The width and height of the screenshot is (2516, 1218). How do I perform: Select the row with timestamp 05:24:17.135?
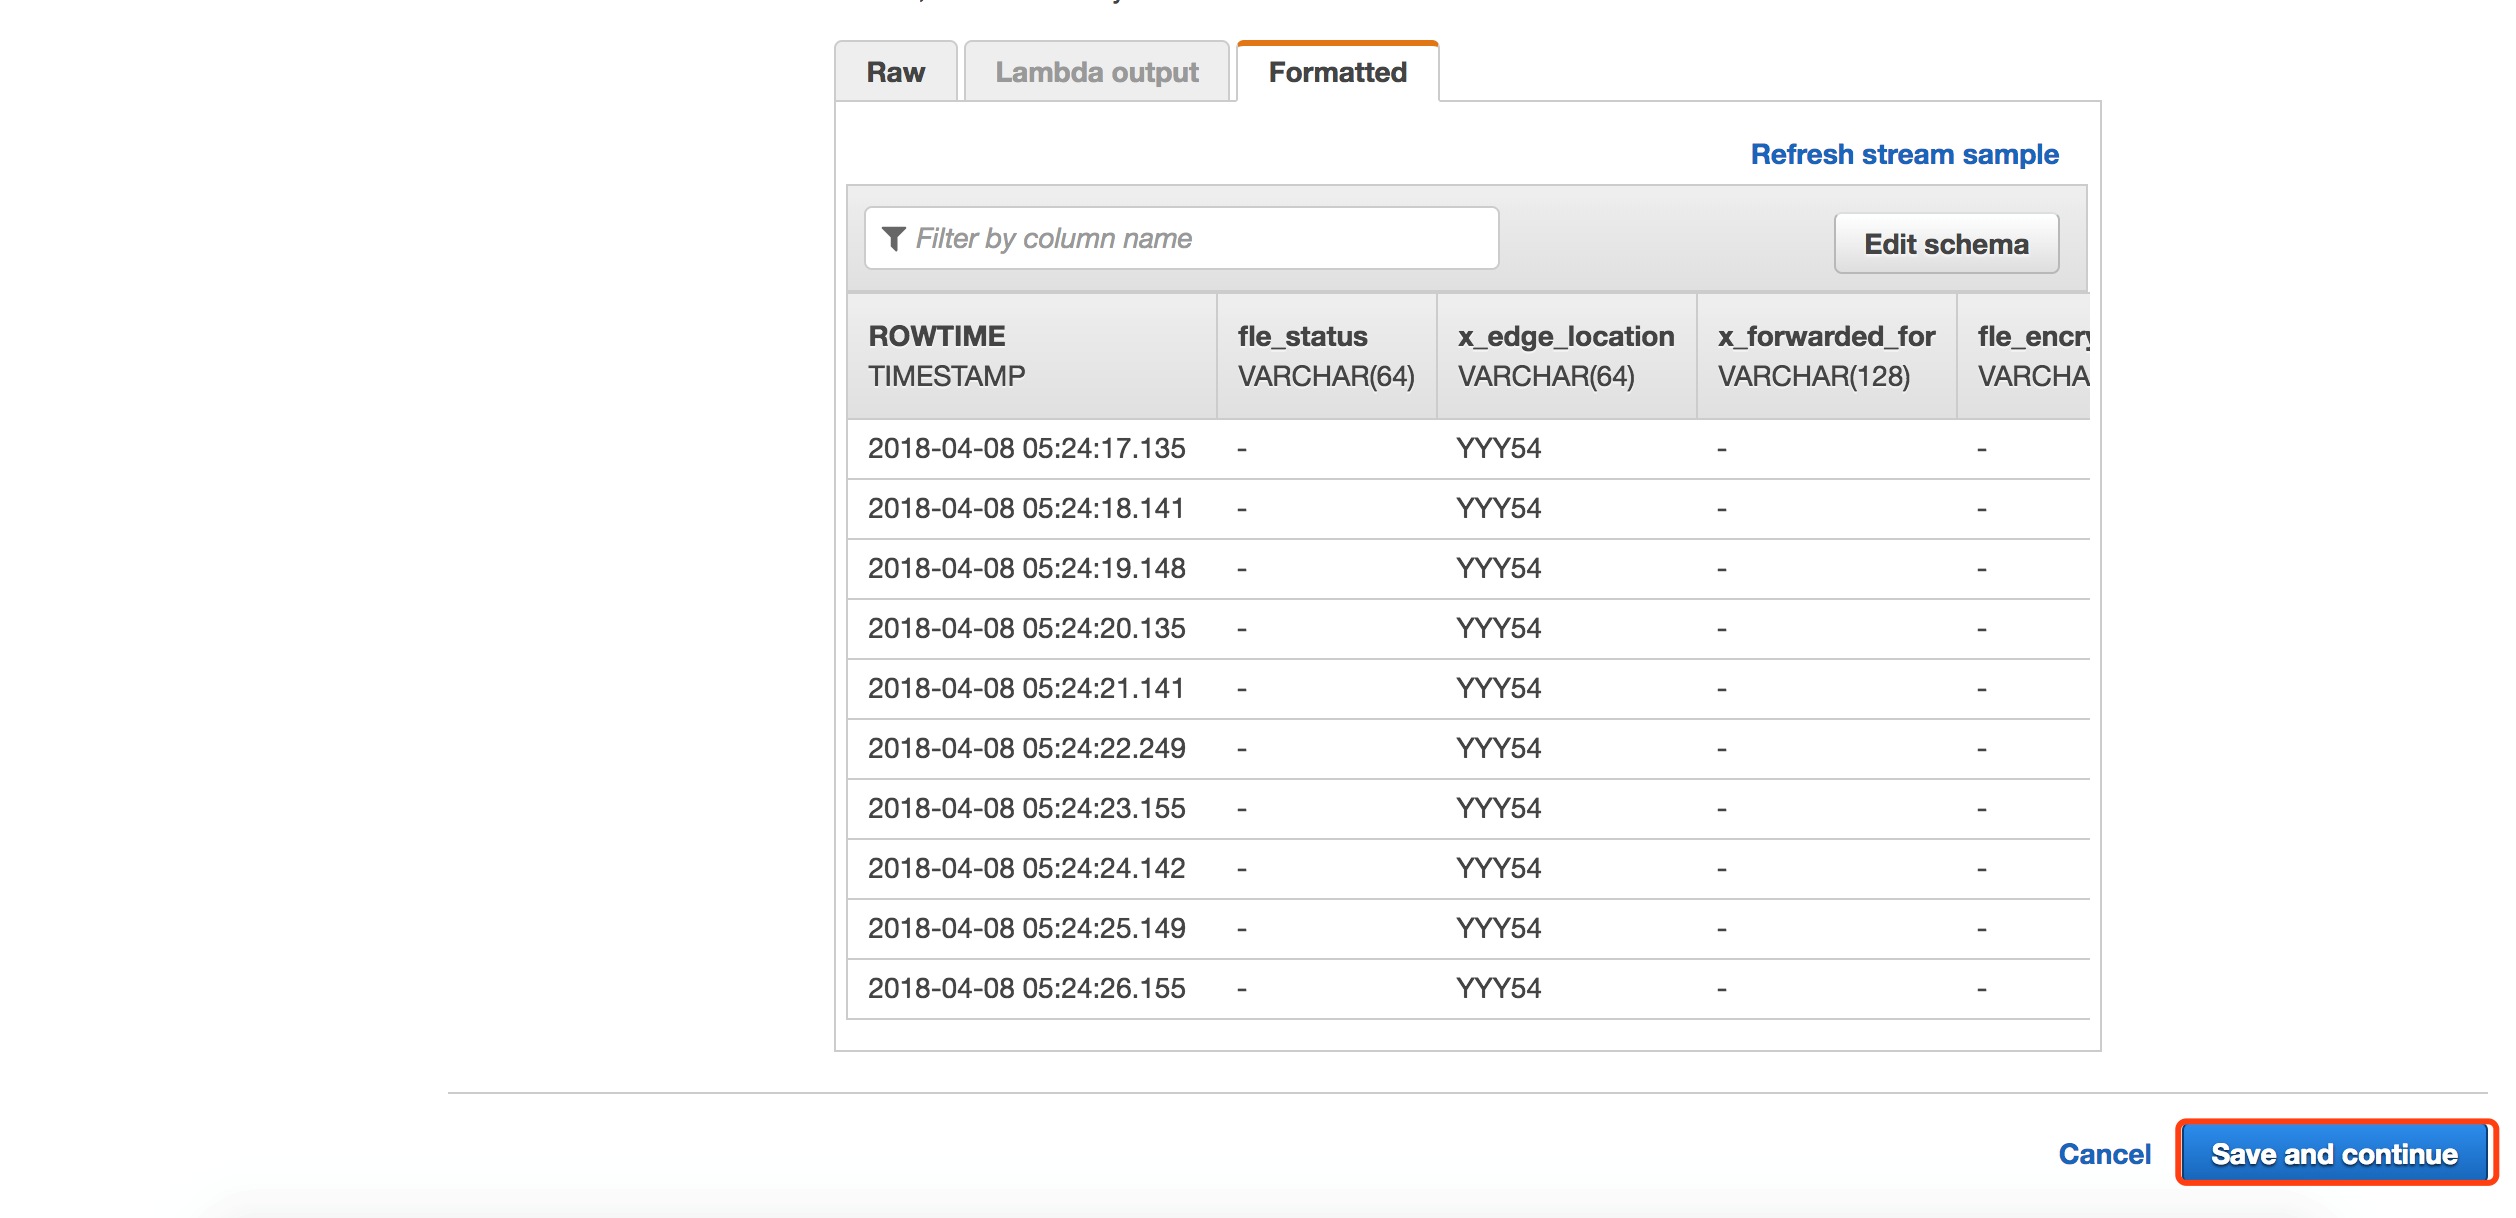click(1026, 448)
